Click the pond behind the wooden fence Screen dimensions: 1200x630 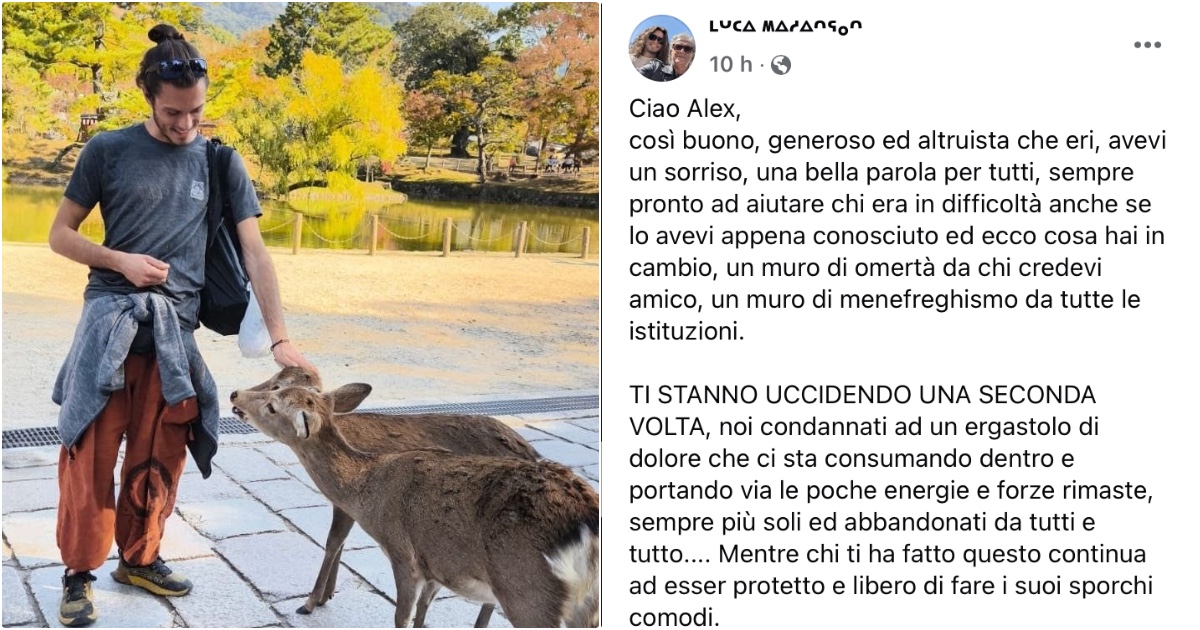420,225
